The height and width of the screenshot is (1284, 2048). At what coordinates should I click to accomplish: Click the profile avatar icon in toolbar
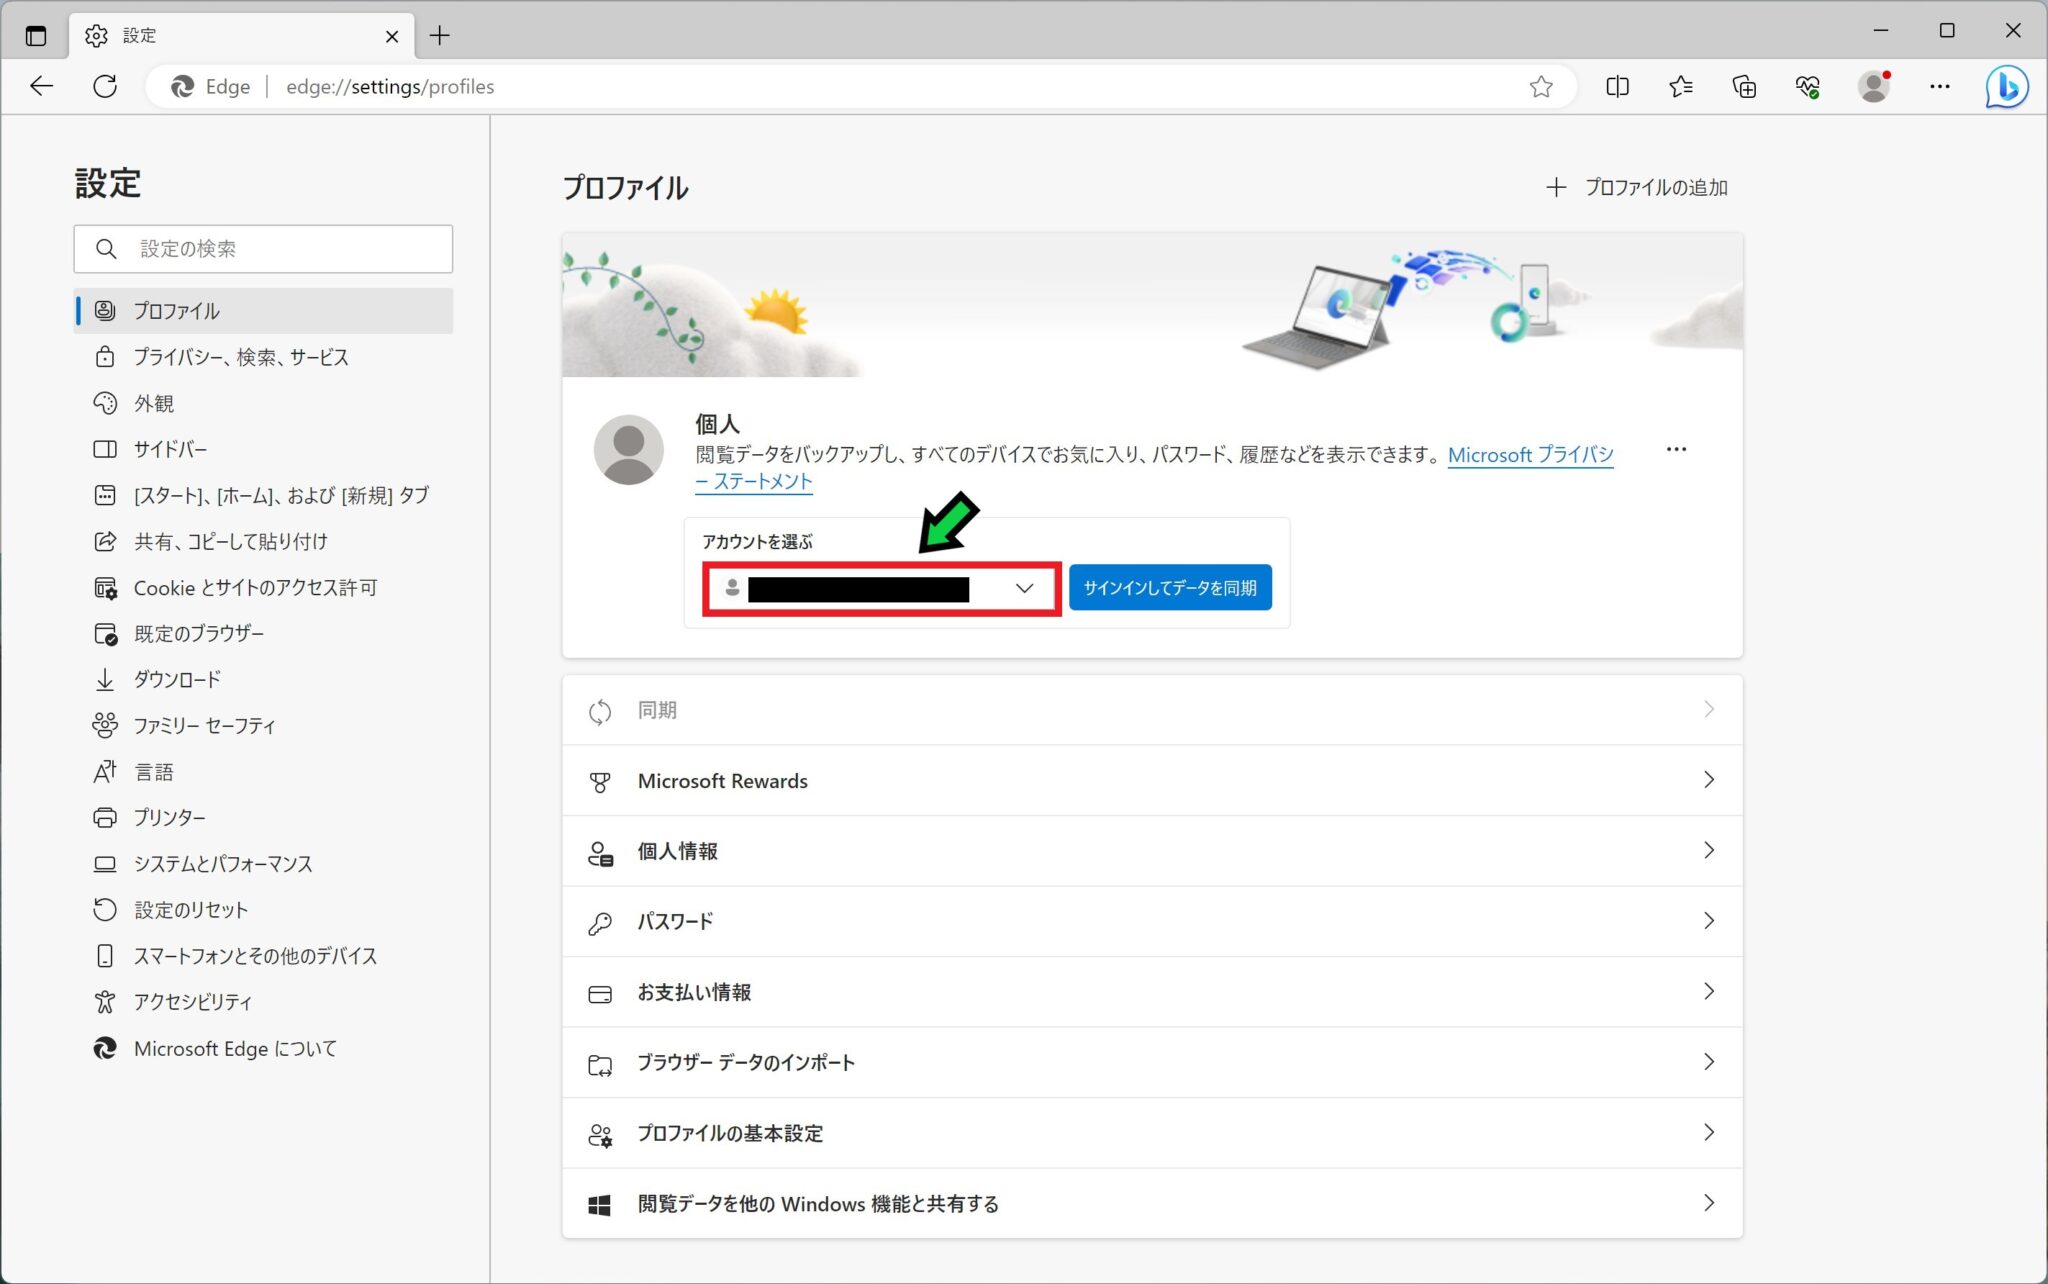[1874, 86]
